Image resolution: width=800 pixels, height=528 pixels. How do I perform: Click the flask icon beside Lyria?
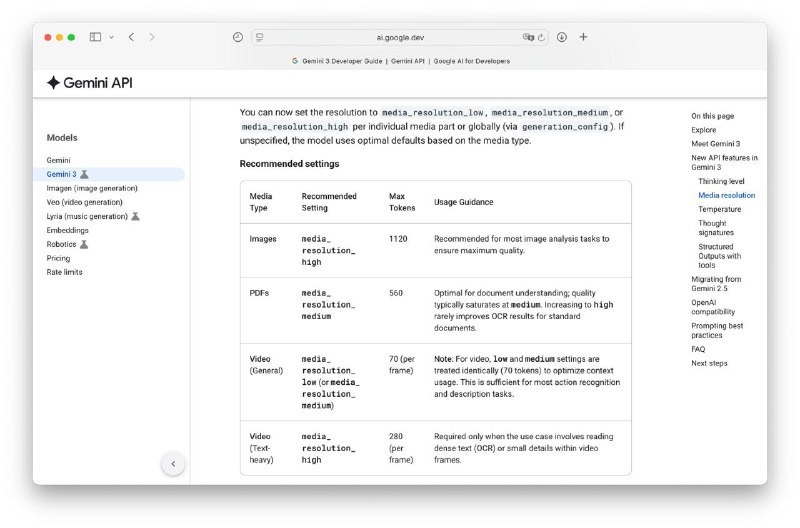tap(135, 216)
